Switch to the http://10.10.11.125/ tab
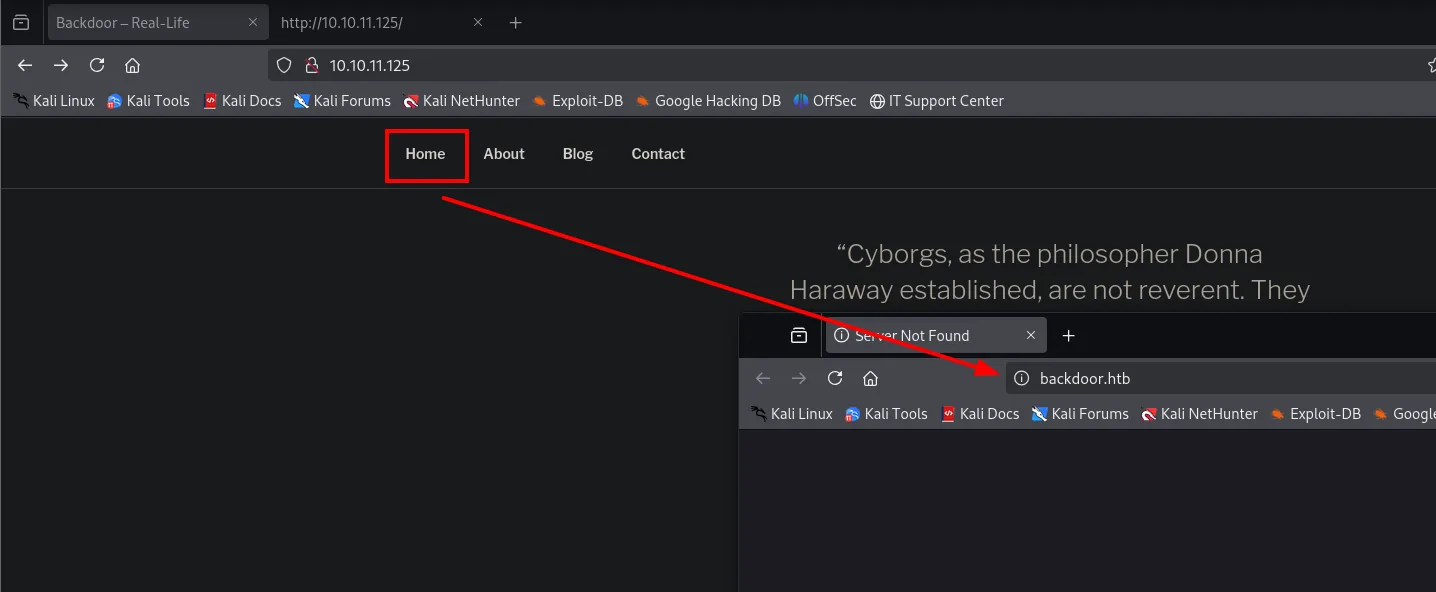The height and width of the screenshot is (592, 1436). [382, 22]
